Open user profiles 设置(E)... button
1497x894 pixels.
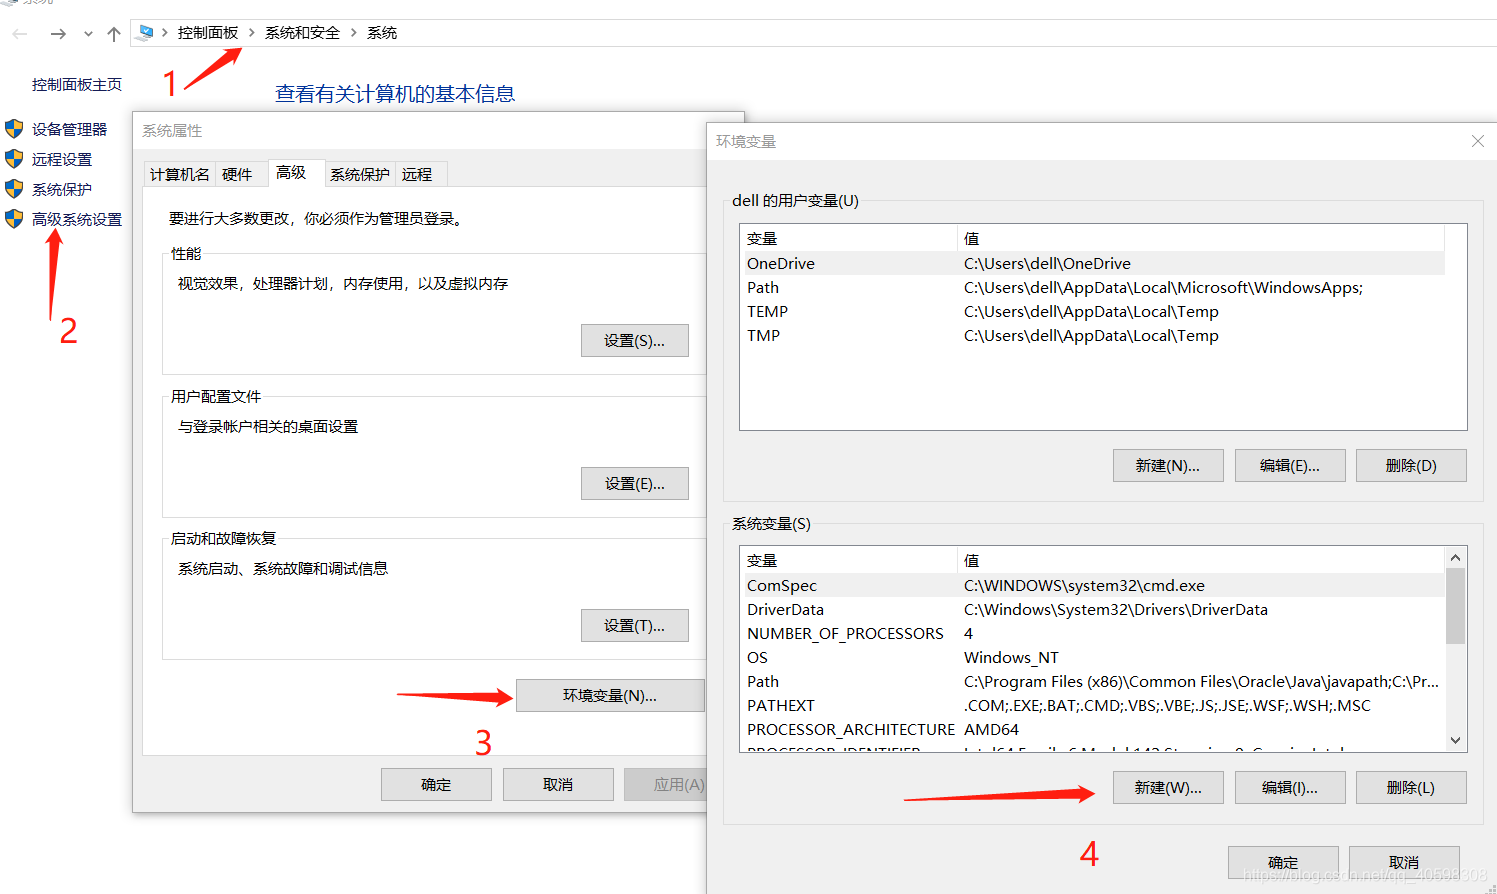pos(635,484)
